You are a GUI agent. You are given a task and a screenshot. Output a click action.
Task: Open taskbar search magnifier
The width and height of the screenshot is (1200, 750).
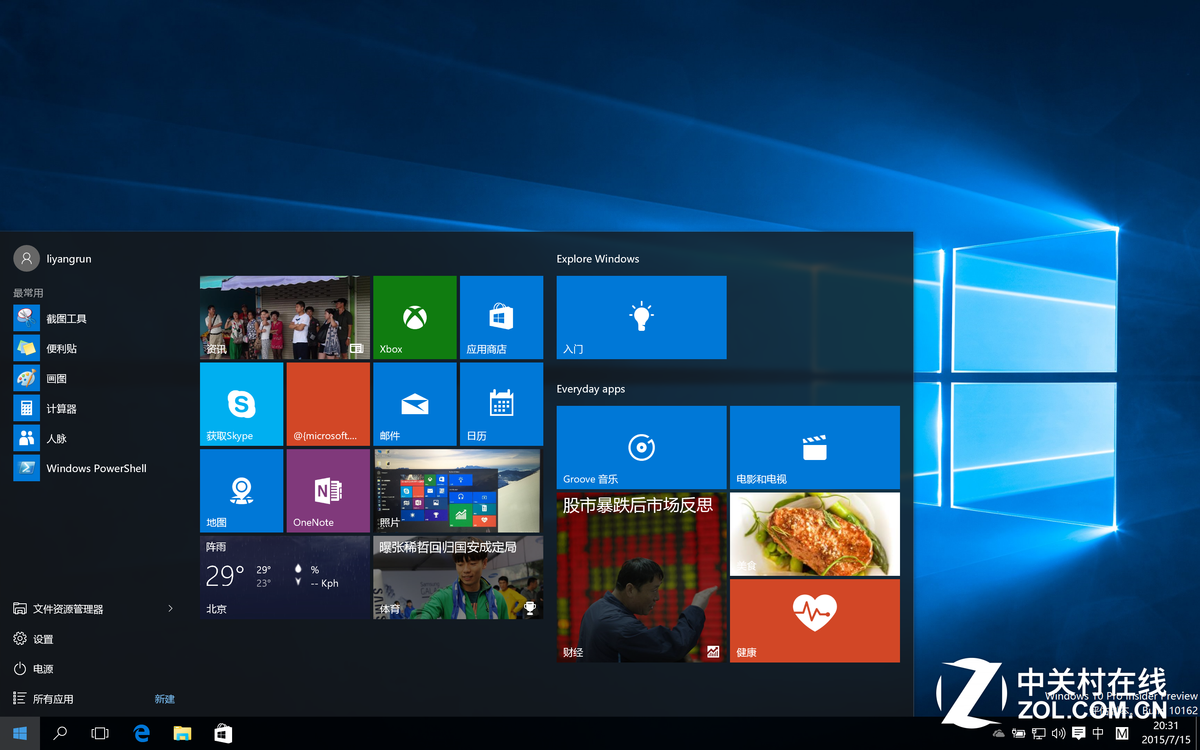[60, 733]
